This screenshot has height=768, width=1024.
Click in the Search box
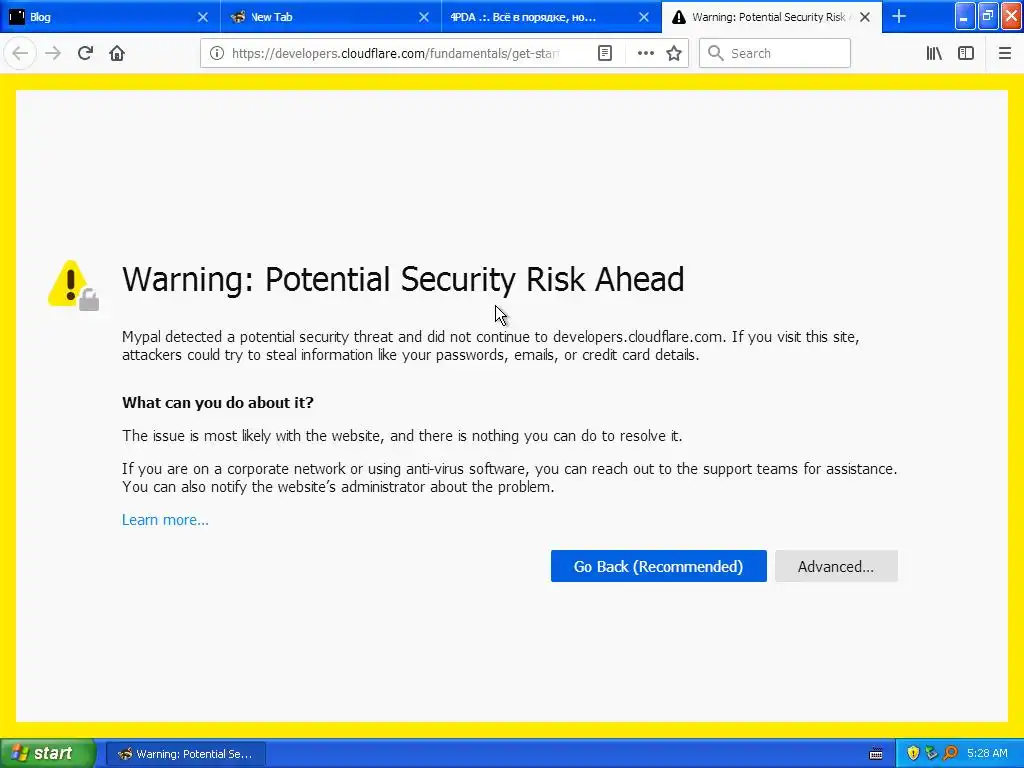coord(775,54)
